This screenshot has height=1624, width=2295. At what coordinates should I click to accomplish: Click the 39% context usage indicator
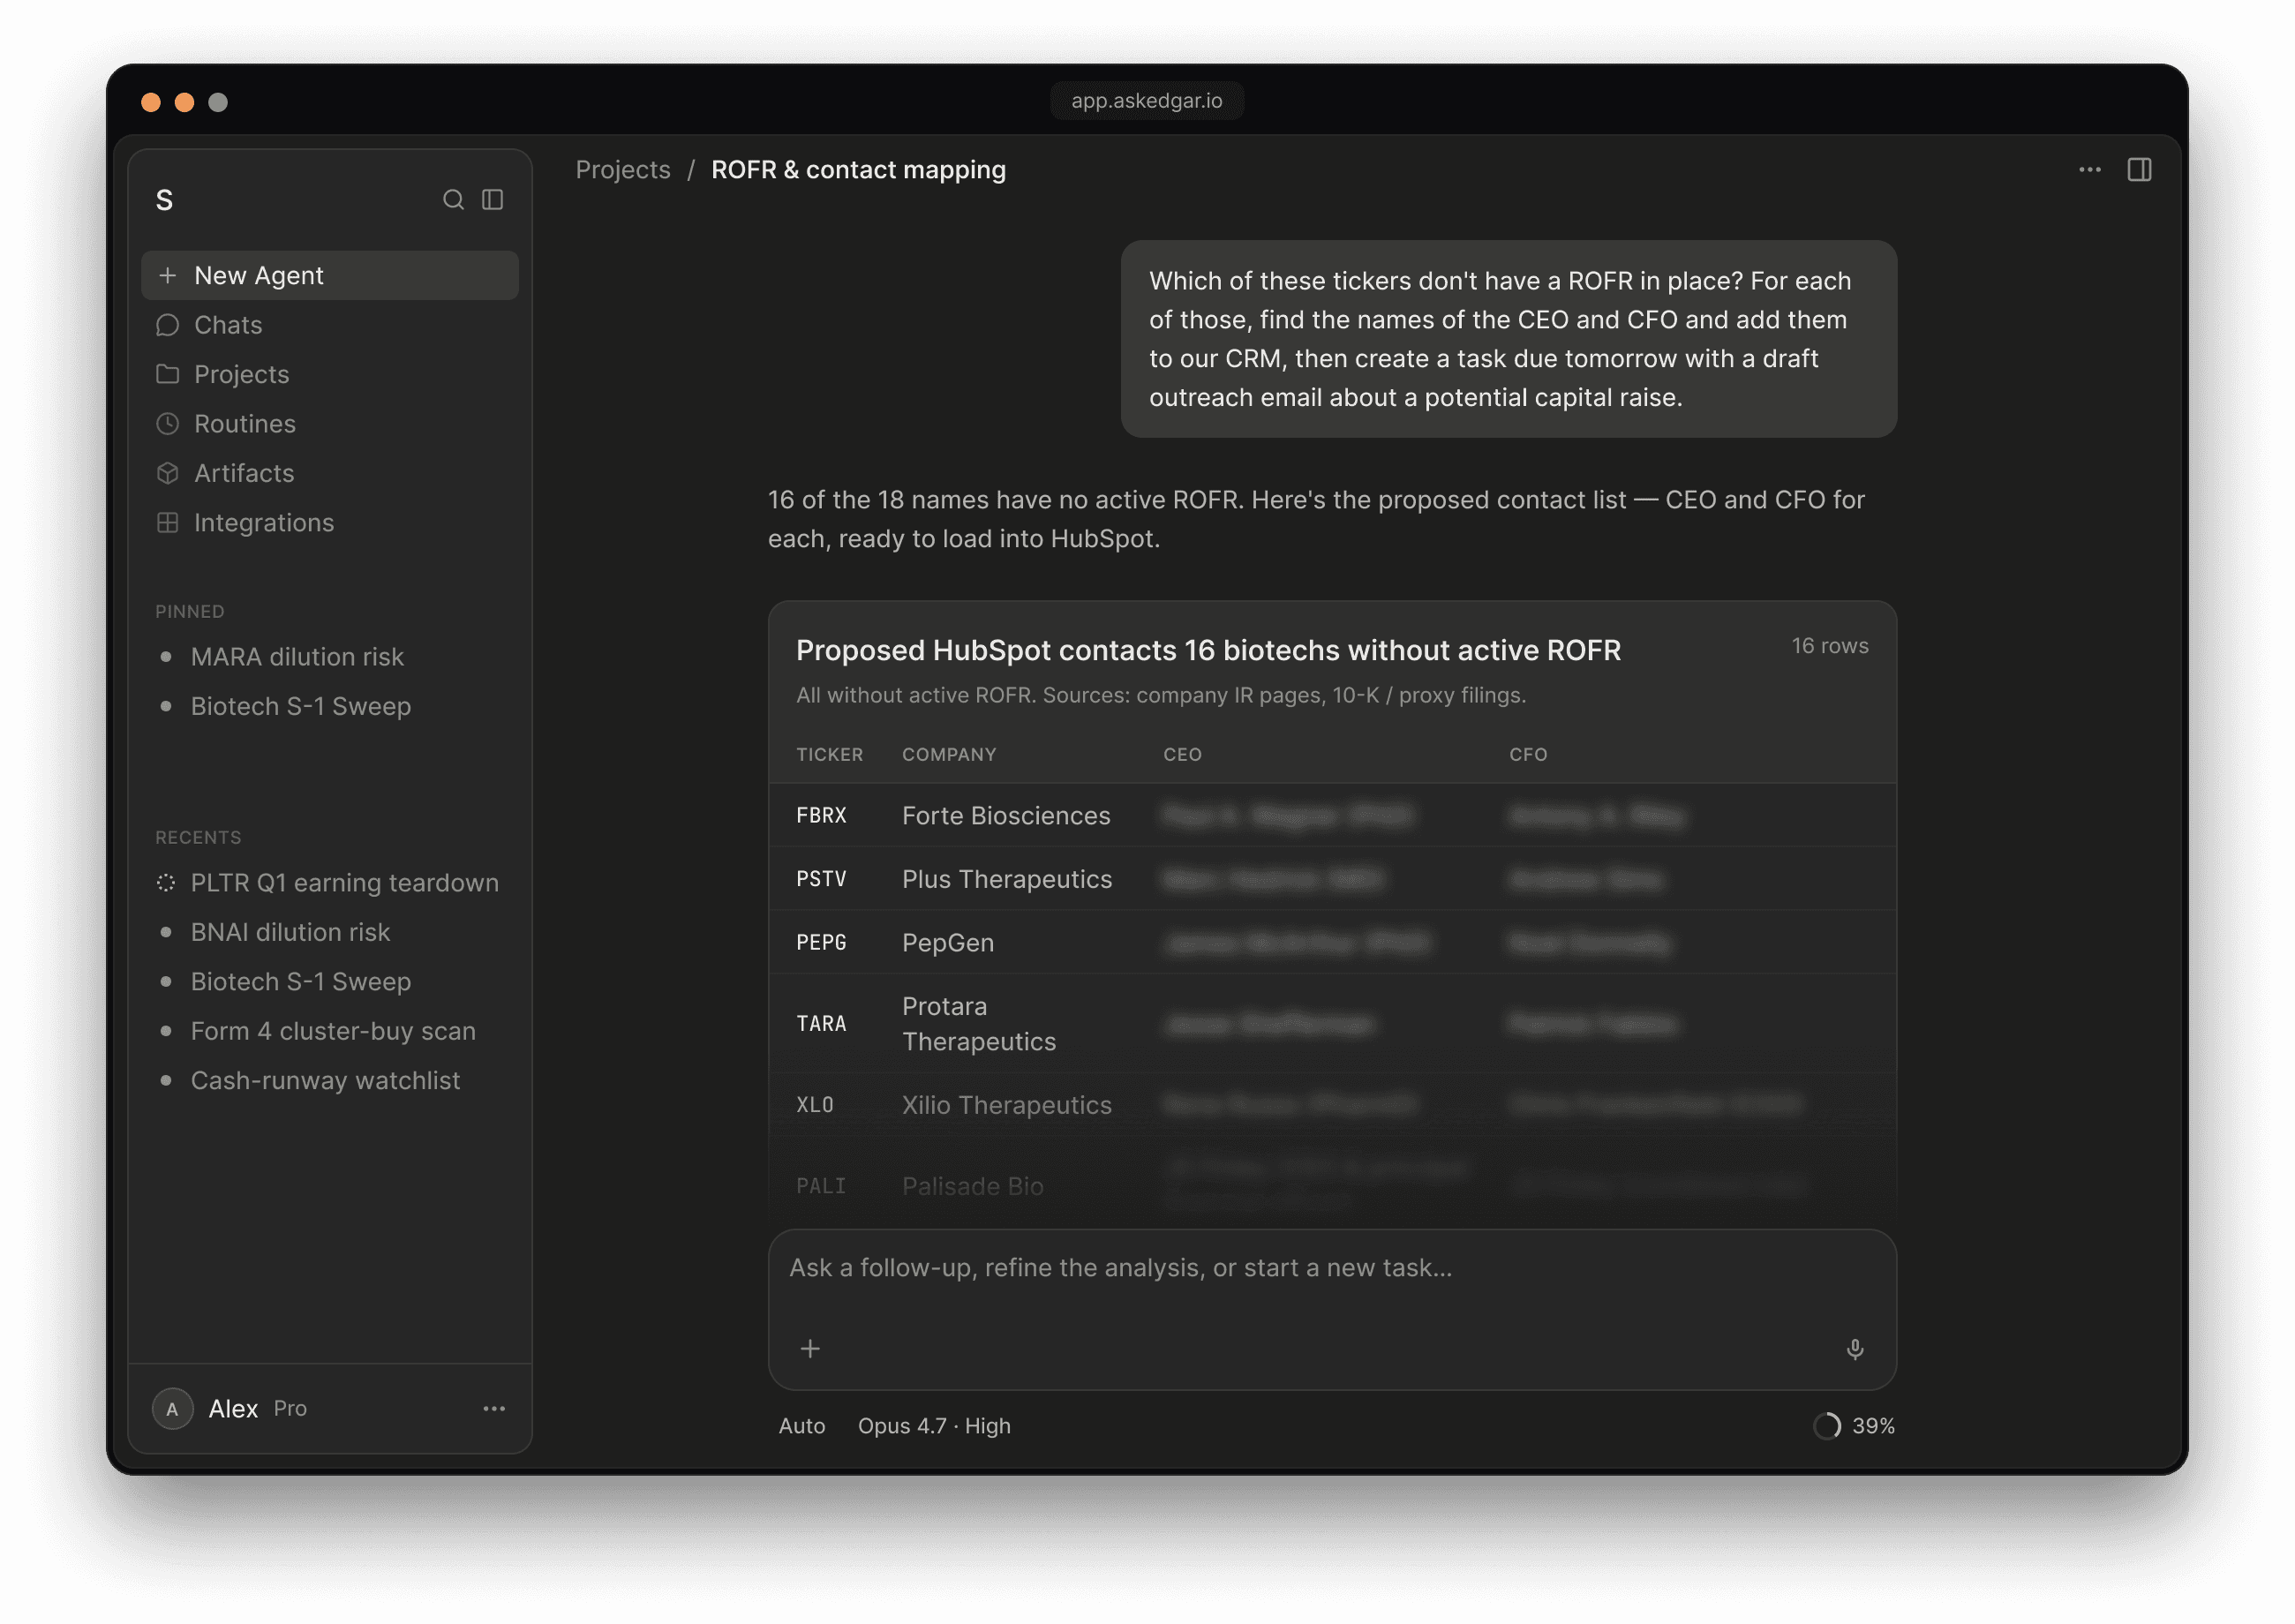coord(1855,1426)
